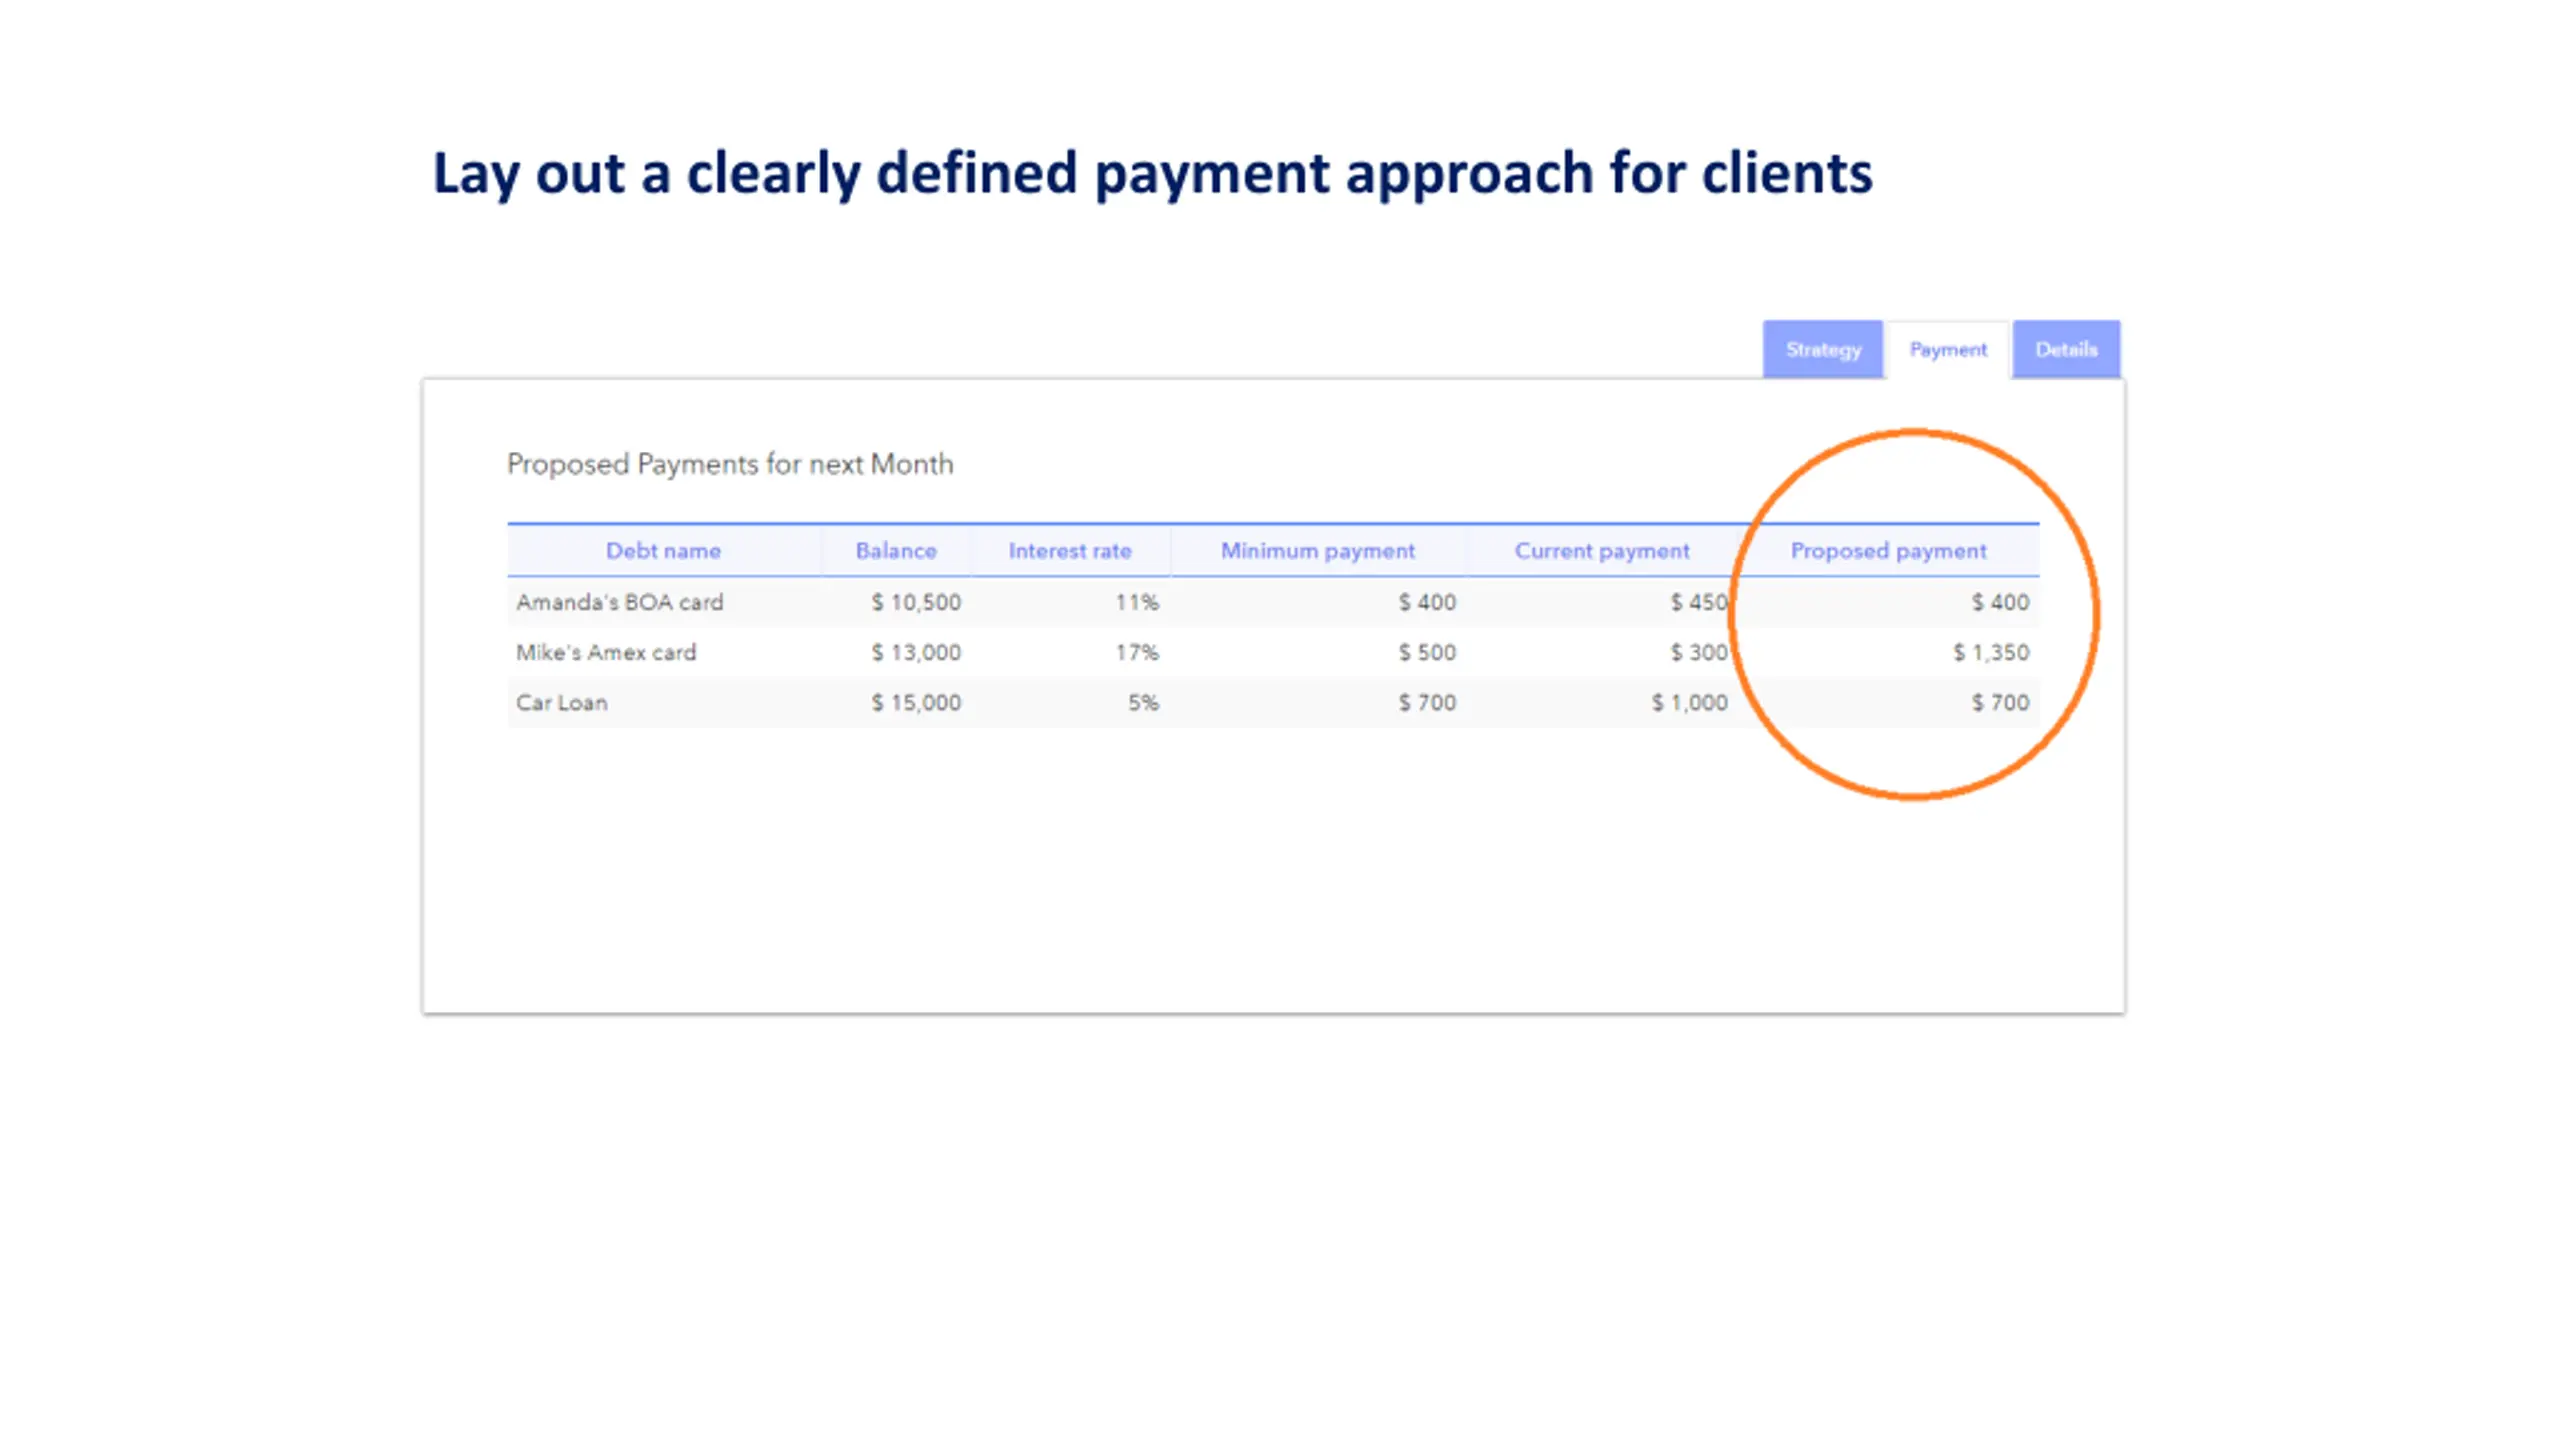Switch to the Strategy tab
Screen dimensions: 2560x1440
tap(1822, 349)
